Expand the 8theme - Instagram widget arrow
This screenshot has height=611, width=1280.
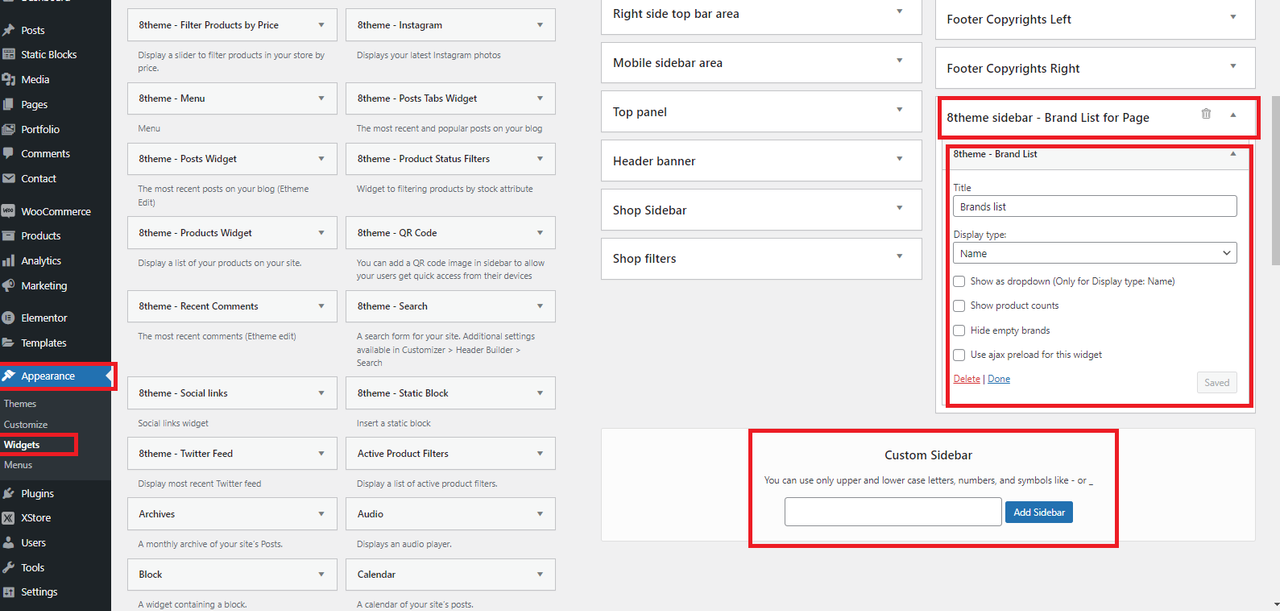540,25
